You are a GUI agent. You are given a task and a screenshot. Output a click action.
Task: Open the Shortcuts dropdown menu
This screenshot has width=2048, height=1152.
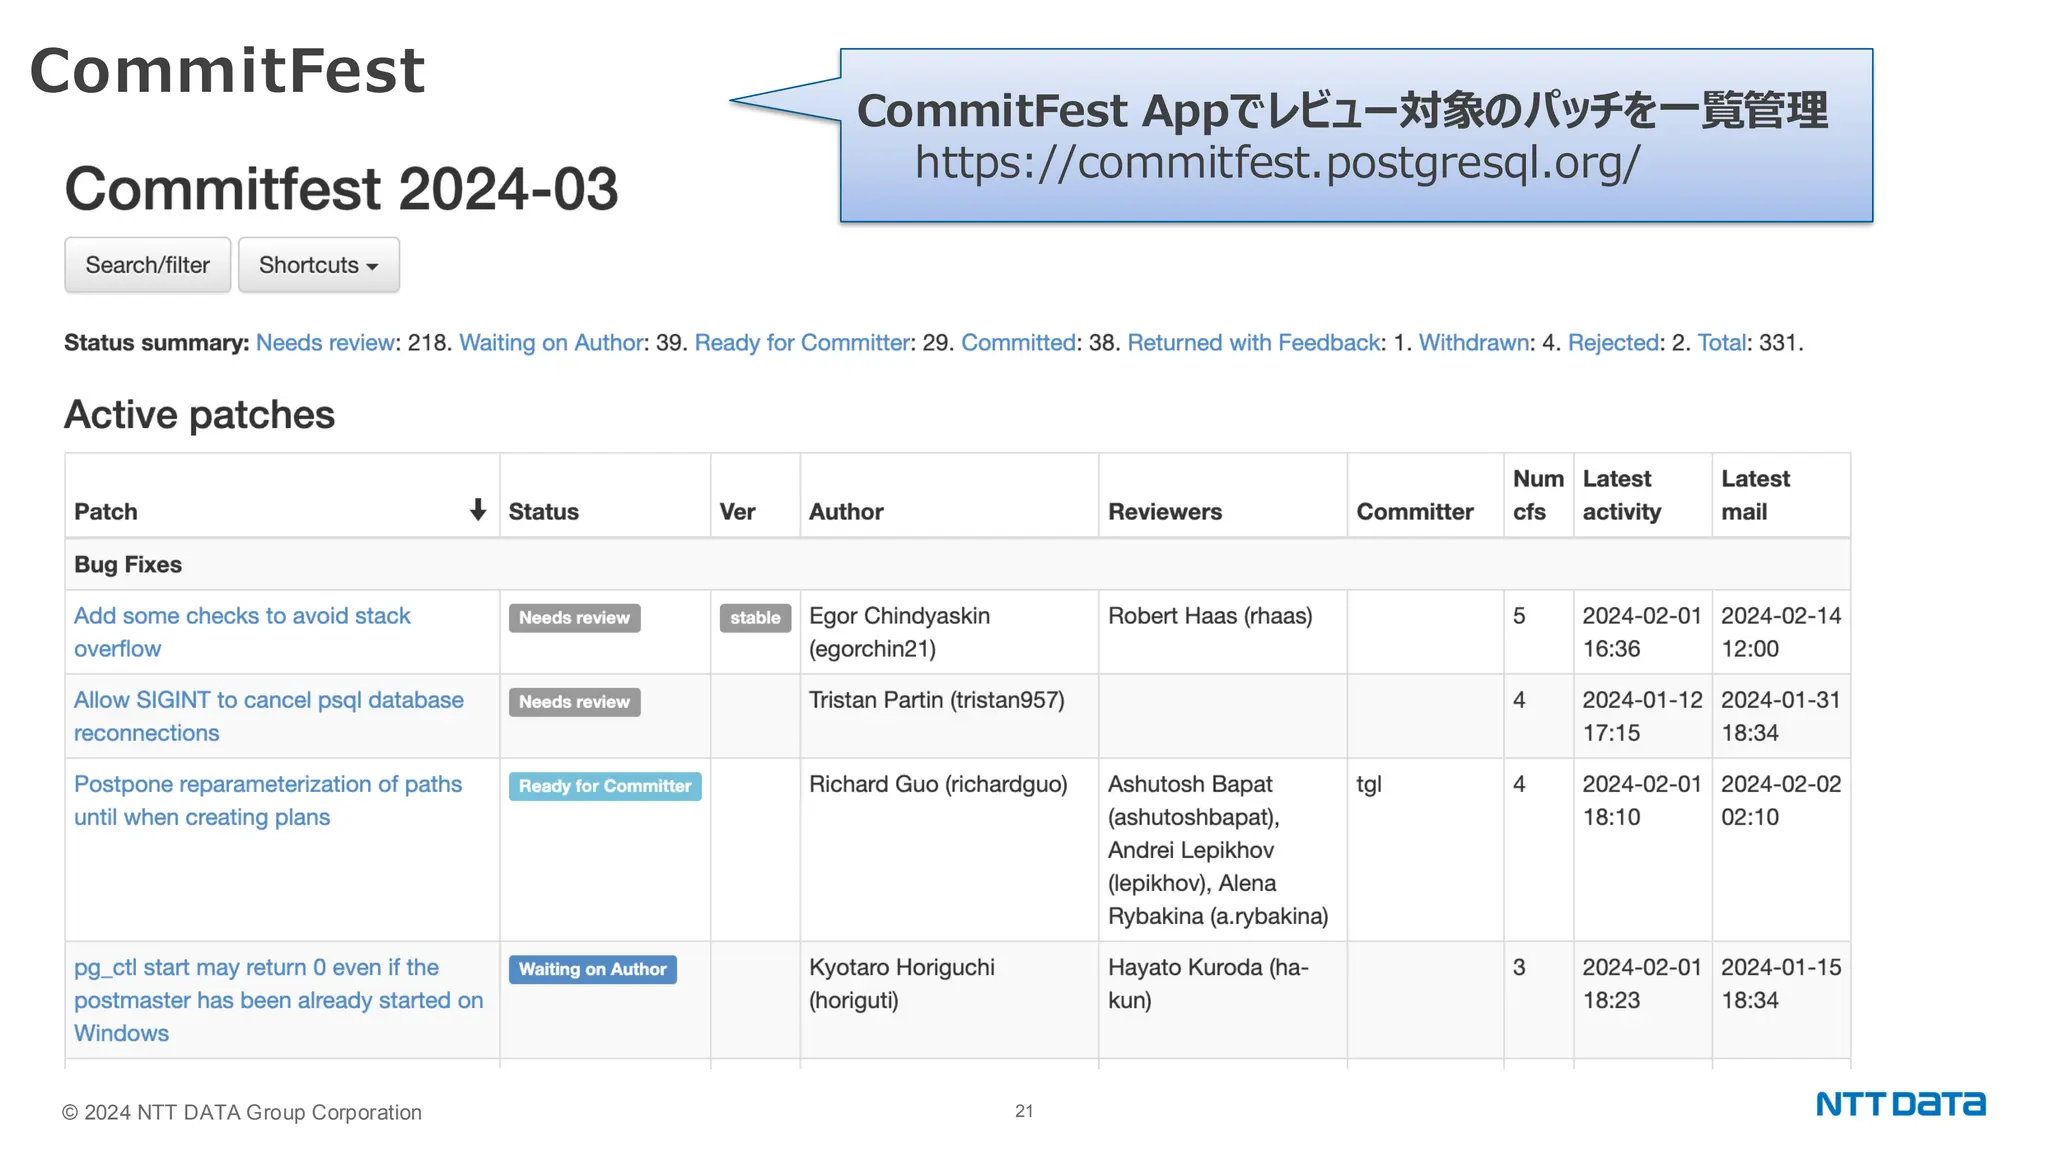pyautogui.click(x=318, y=265)
